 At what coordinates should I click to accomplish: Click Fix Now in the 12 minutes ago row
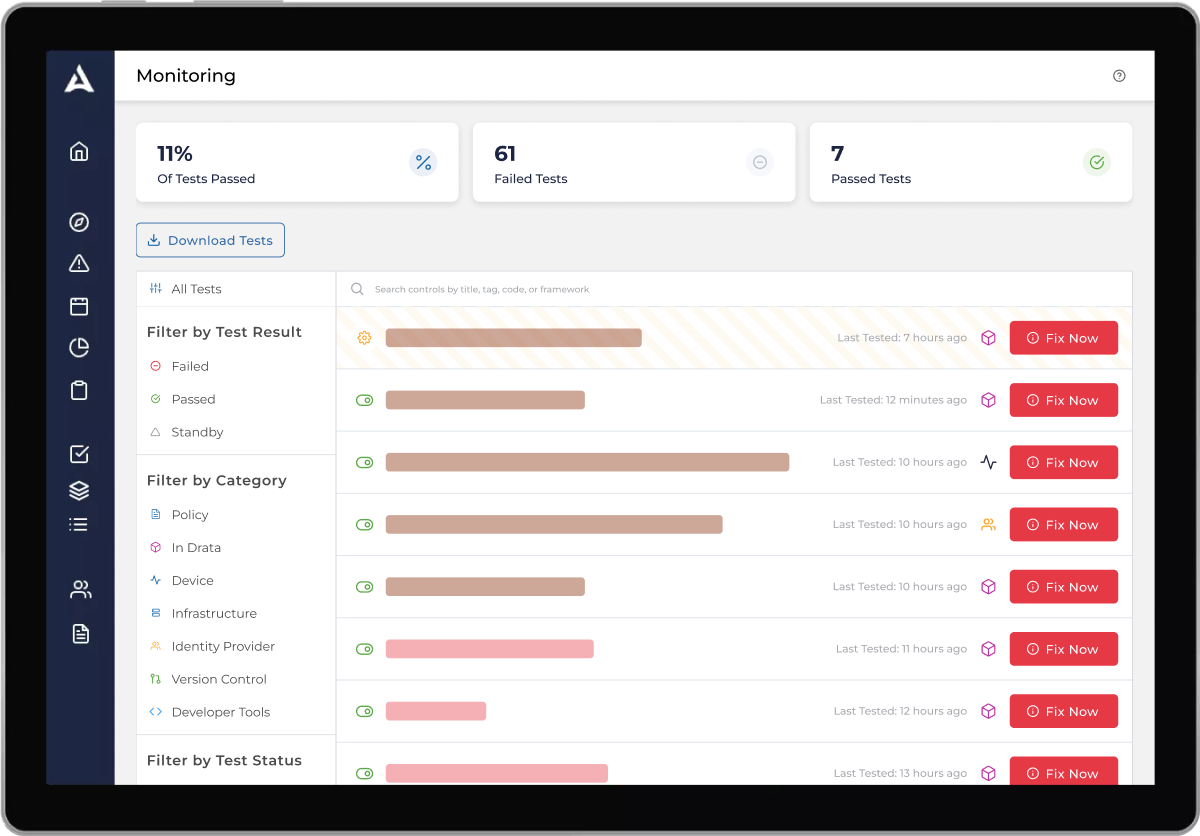click(x=1063, y=400)
